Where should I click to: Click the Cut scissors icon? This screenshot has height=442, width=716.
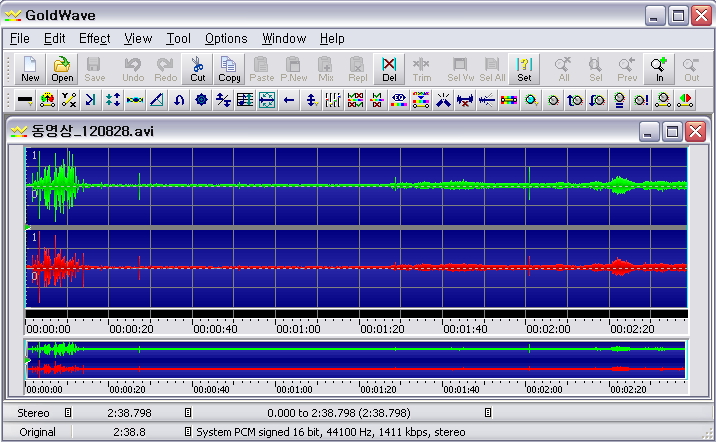click(197, 68)
